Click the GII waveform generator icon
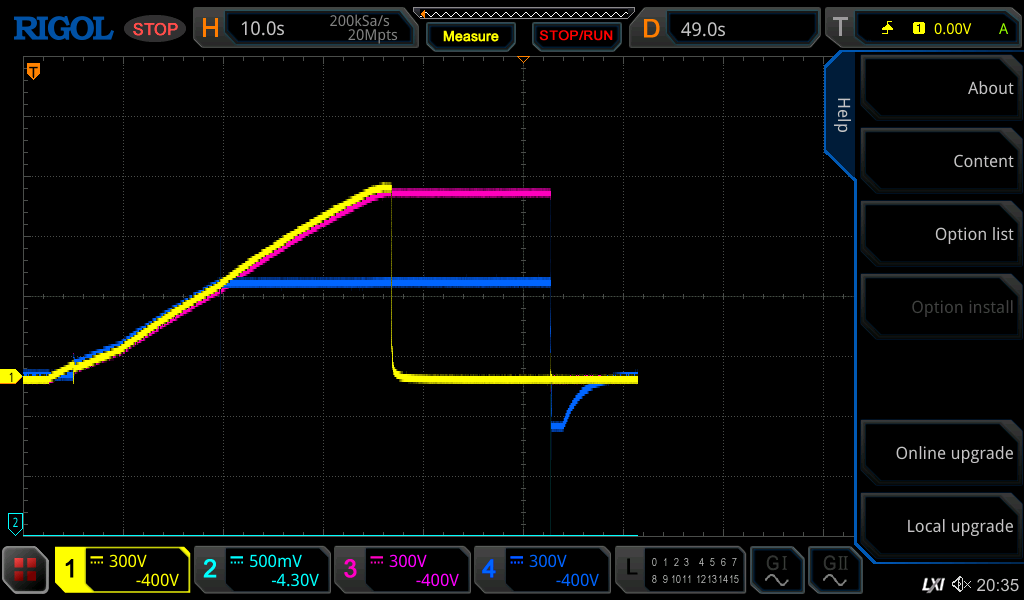1024x600 pixels. 833,570
